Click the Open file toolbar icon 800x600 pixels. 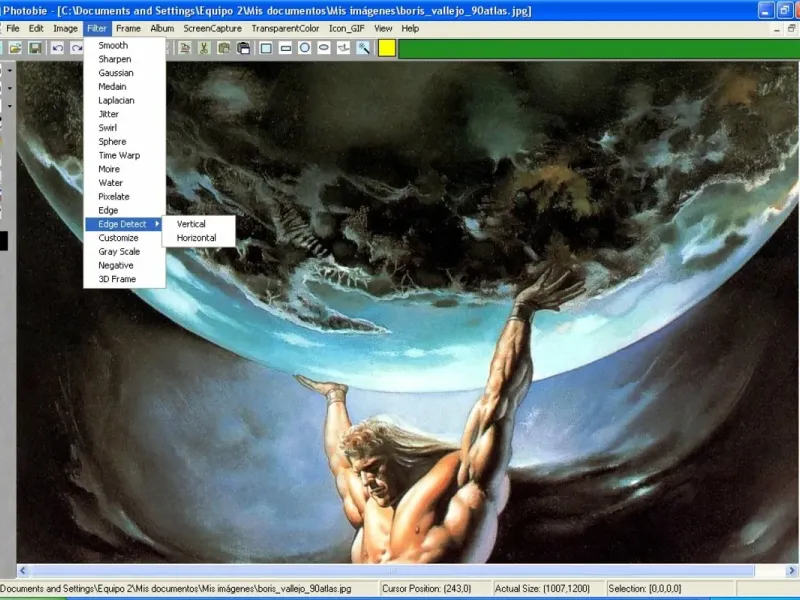pos(15,48)
